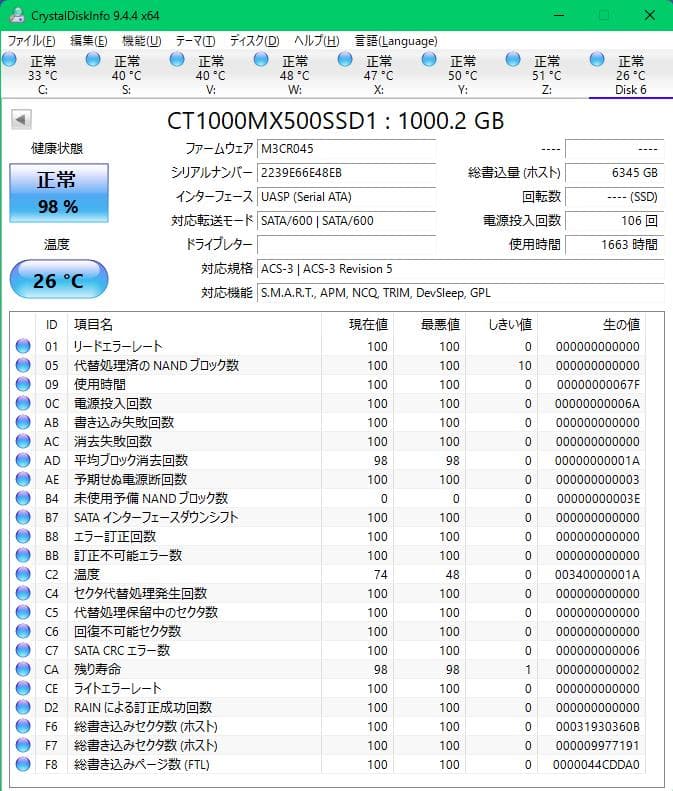
Task: Click status orb for attribute C7 SATA CRC
Action: click(23, 650)
